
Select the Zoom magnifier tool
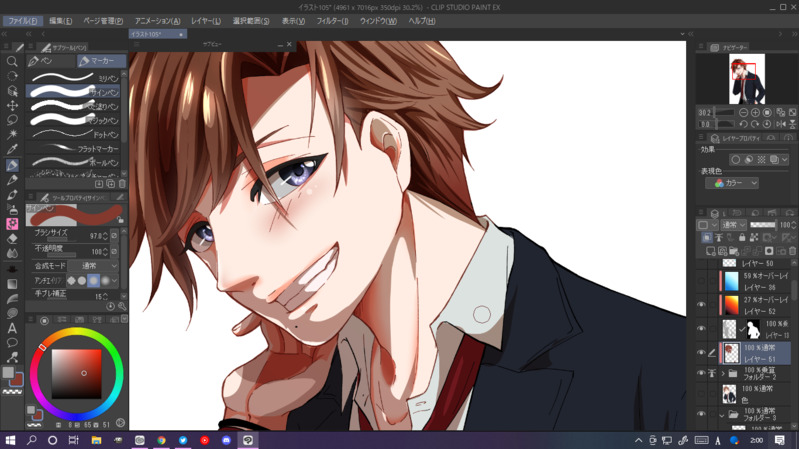[x=12, y=62]
